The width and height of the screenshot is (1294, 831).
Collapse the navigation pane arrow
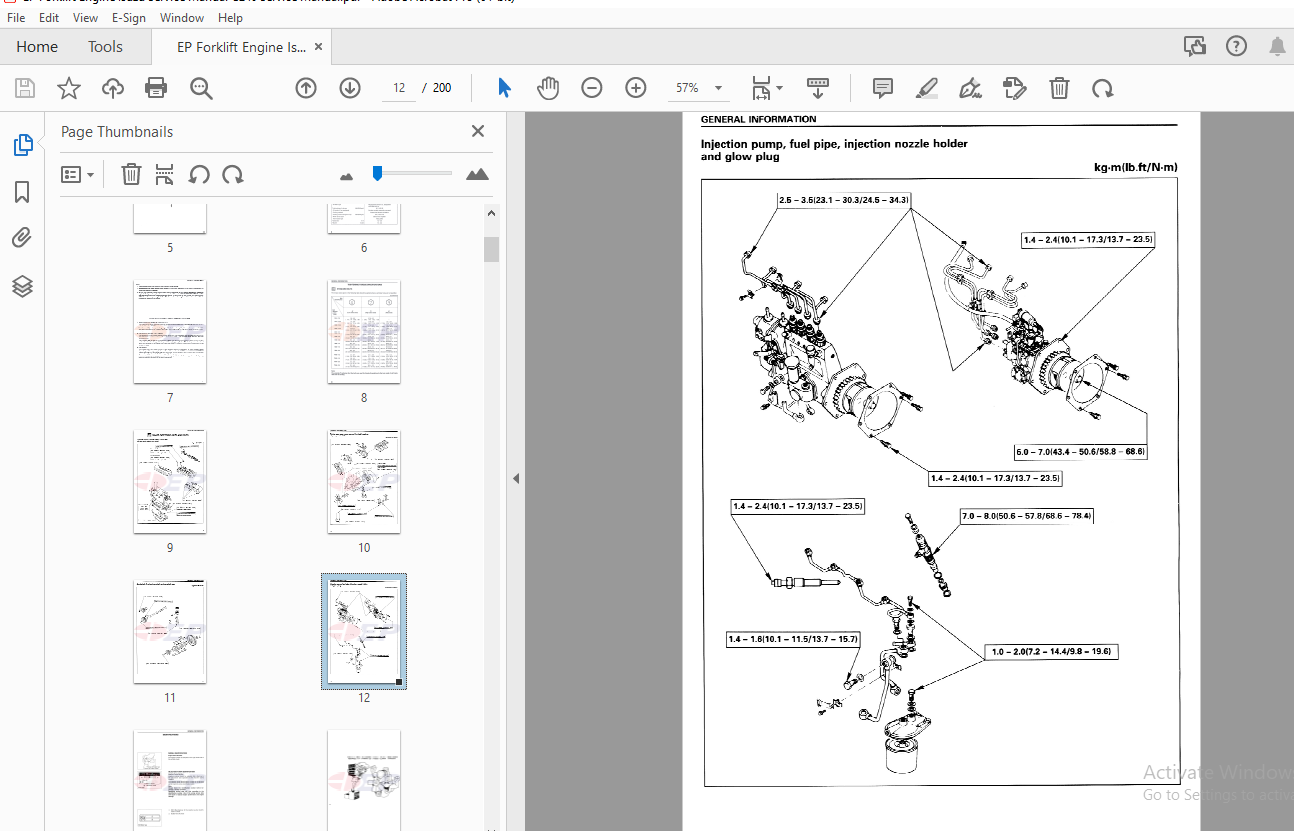[x=516, y=479]
